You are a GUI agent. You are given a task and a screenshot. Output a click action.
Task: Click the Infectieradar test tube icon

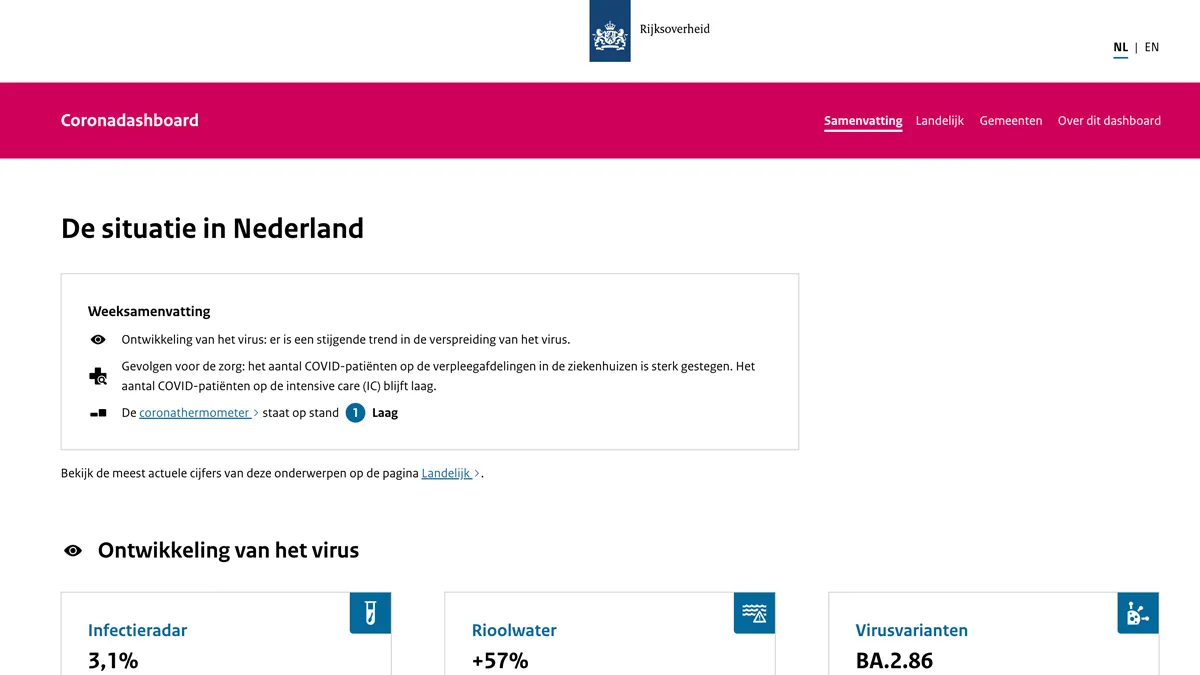click(370, 612)
